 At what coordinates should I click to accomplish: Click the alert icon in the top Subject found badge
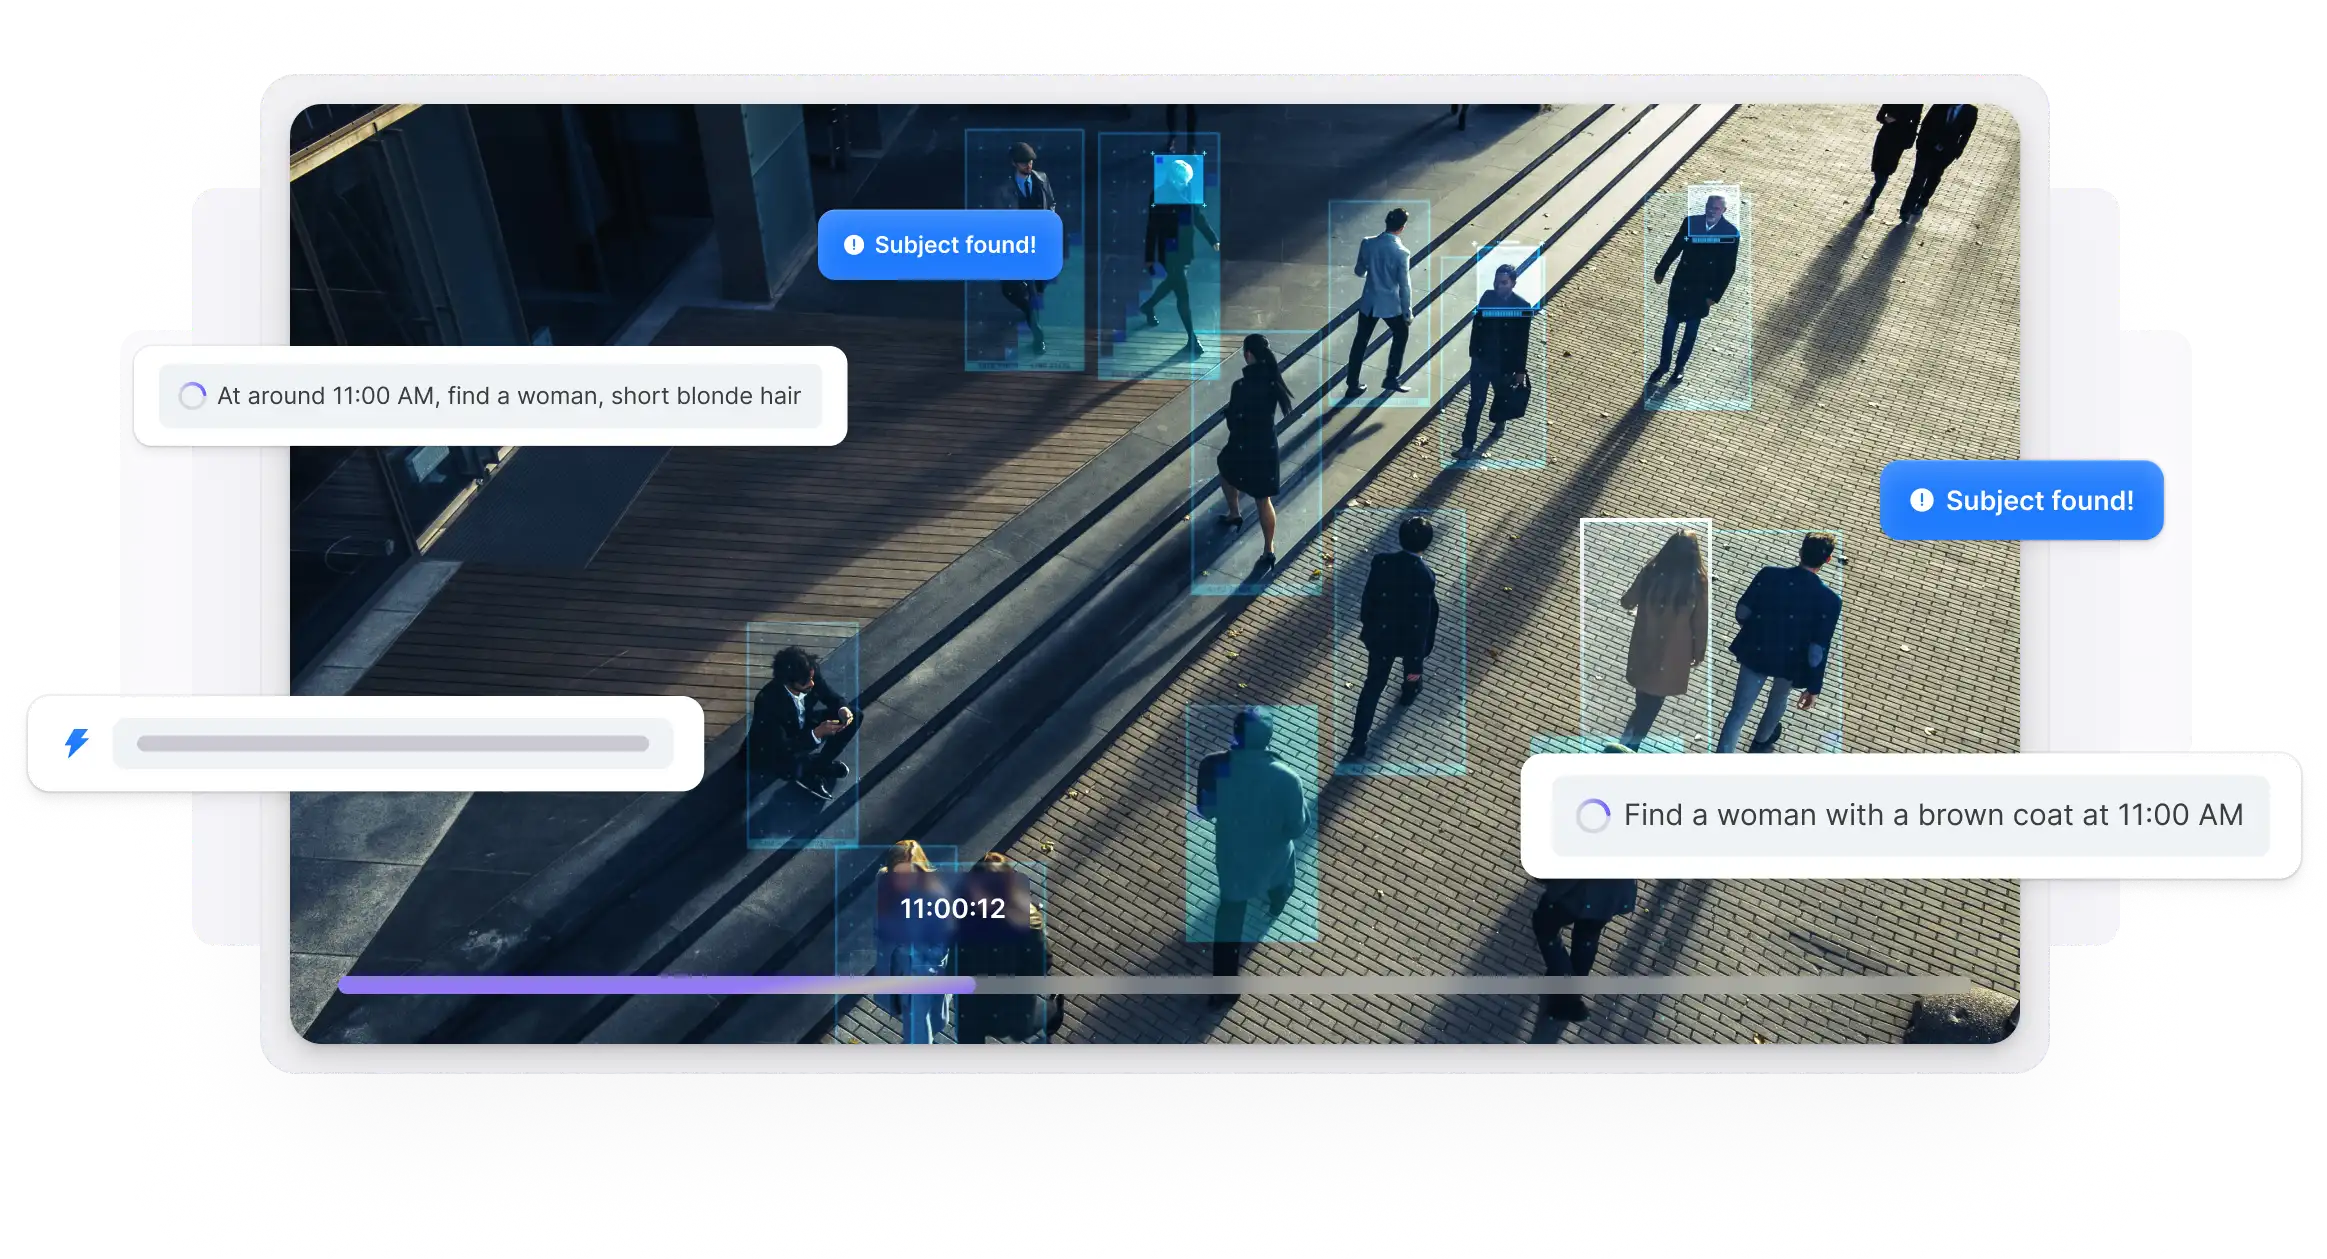click(x=855, y=244)
